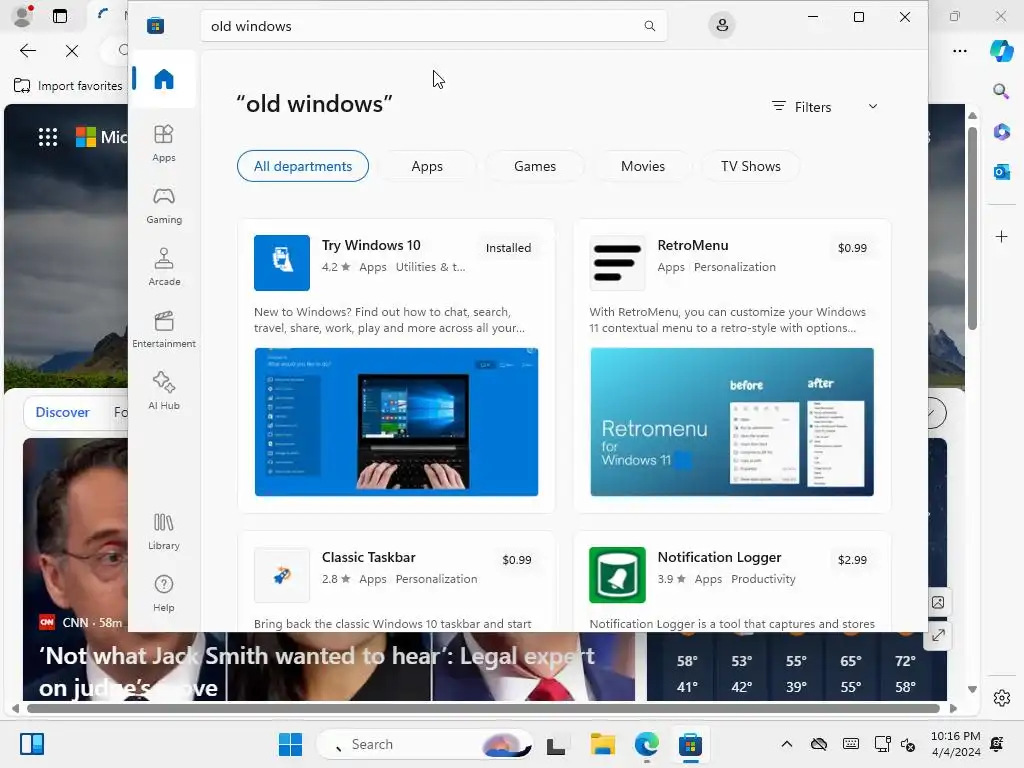Click the Notification Logger app icon

[x=617, y=575]
